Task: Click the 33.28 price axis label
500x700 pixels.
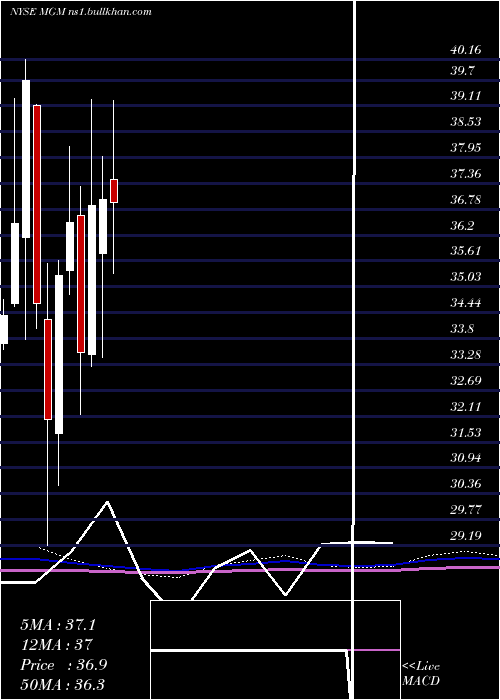Action: pyautogui.click(x=466, y=355)
